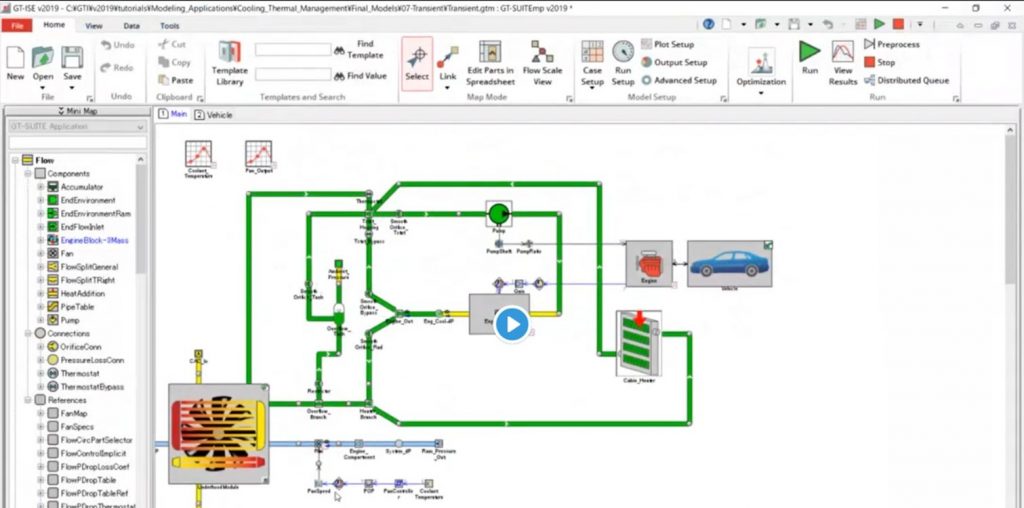Collapse the Components tree node
The width and height of the screenshot is (1024, 508).
[28, 174]
